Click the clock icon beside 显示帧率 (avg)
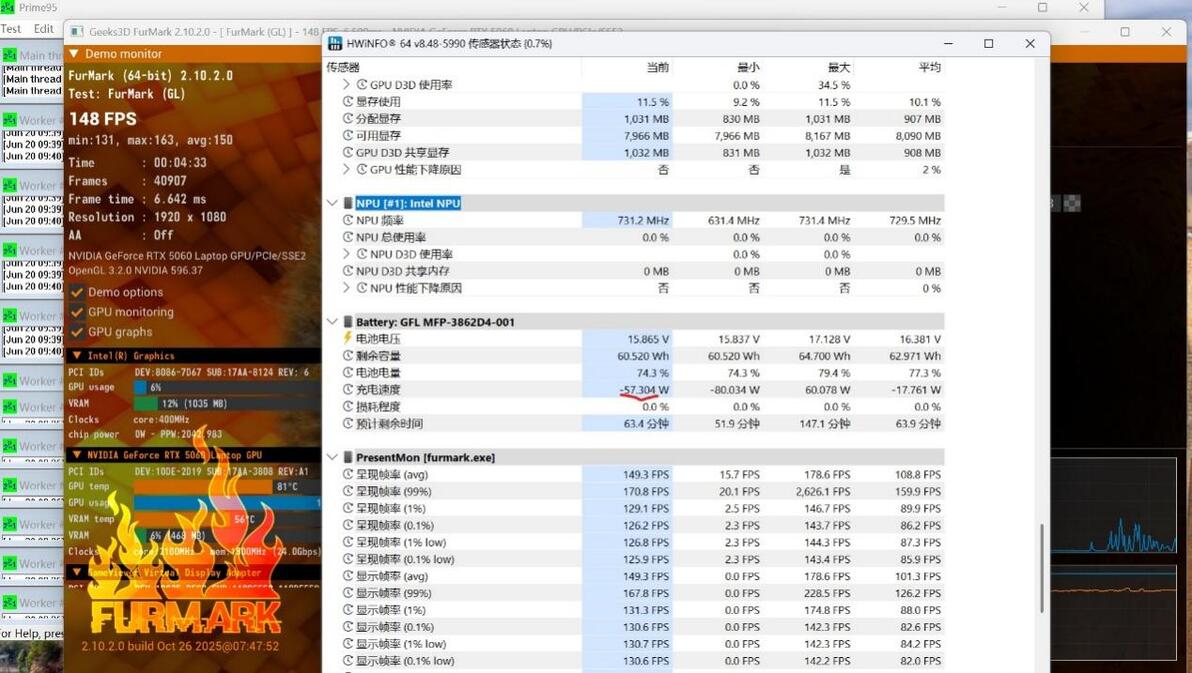This screenshot has width=1192, height=673. (x=348, y=576)
